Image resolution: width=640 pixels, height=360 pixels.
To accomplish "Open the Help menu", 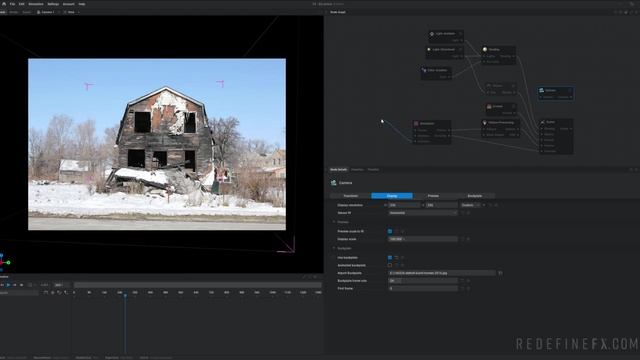I will point(82,4).
